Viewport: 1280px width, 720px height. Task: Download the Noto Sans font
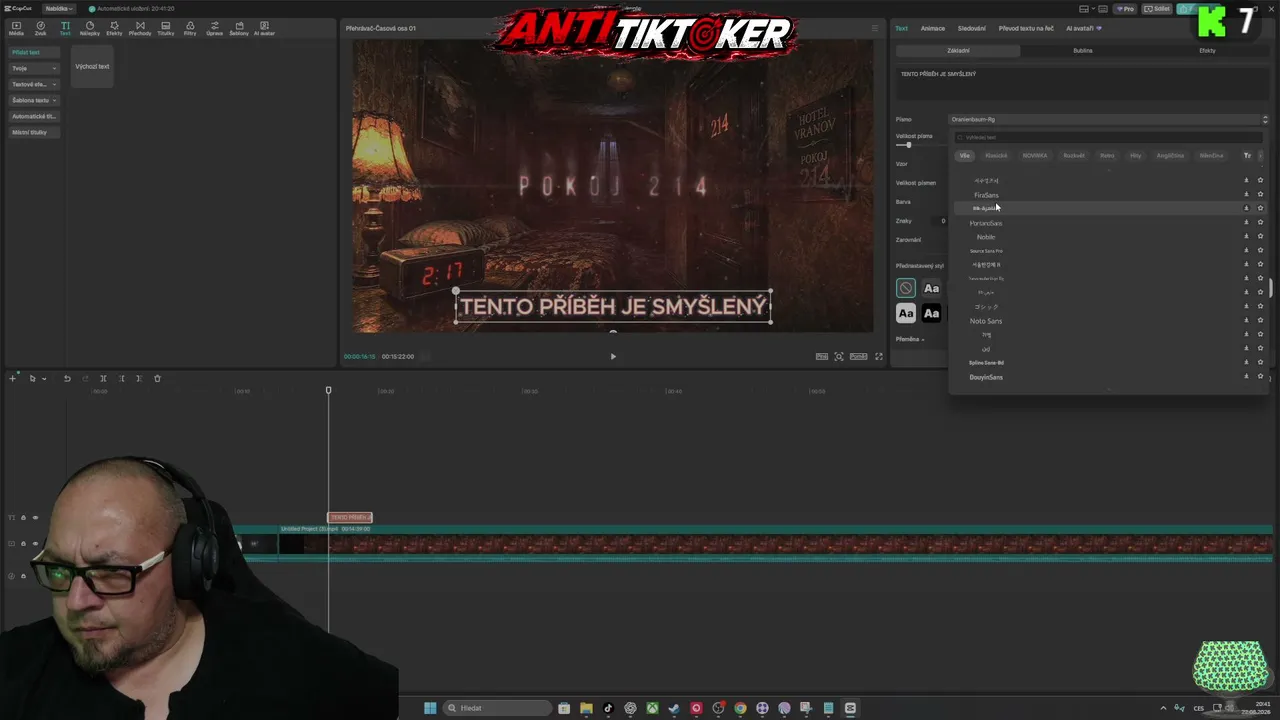tap(1246, 320)
